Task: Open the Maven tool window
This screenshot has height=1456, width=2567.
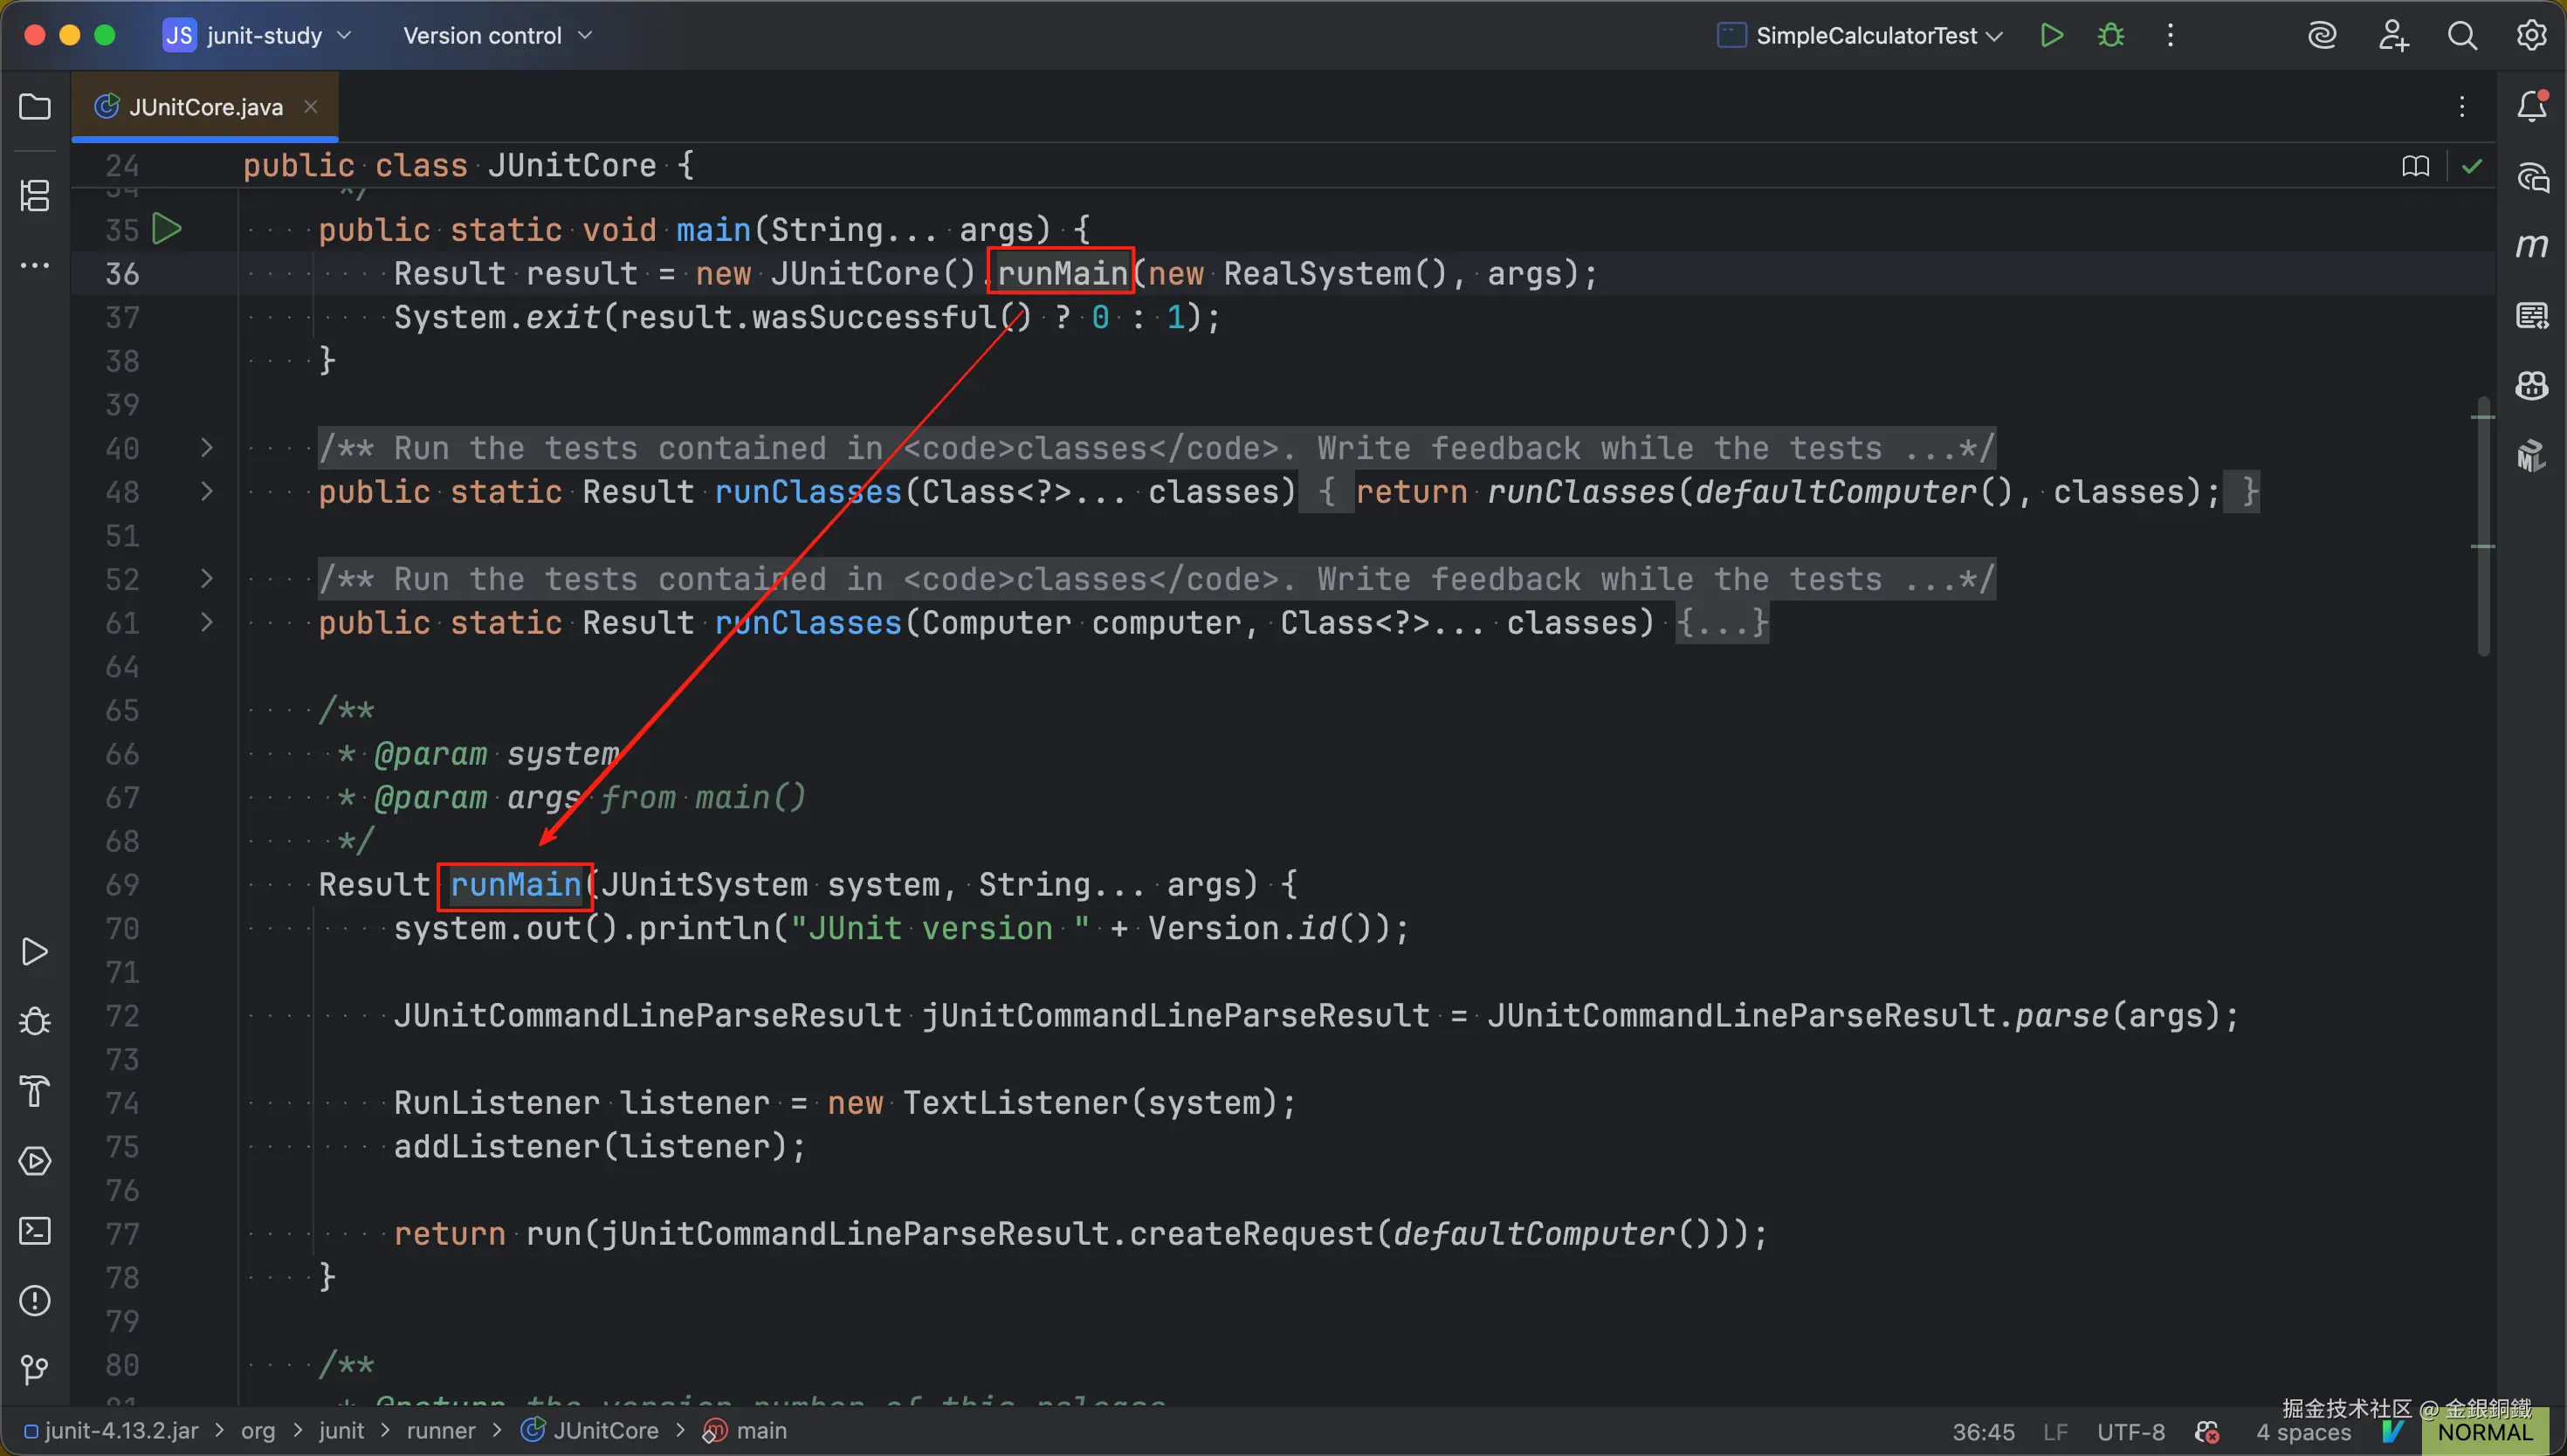Action: [x=2531, y=246]
